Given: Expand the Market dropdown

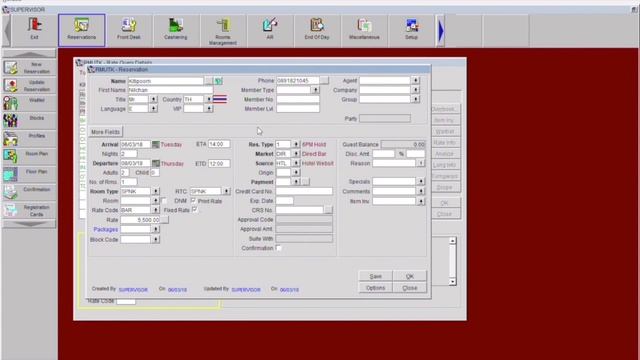Looking at the screenshot, I should coord(296,154).
